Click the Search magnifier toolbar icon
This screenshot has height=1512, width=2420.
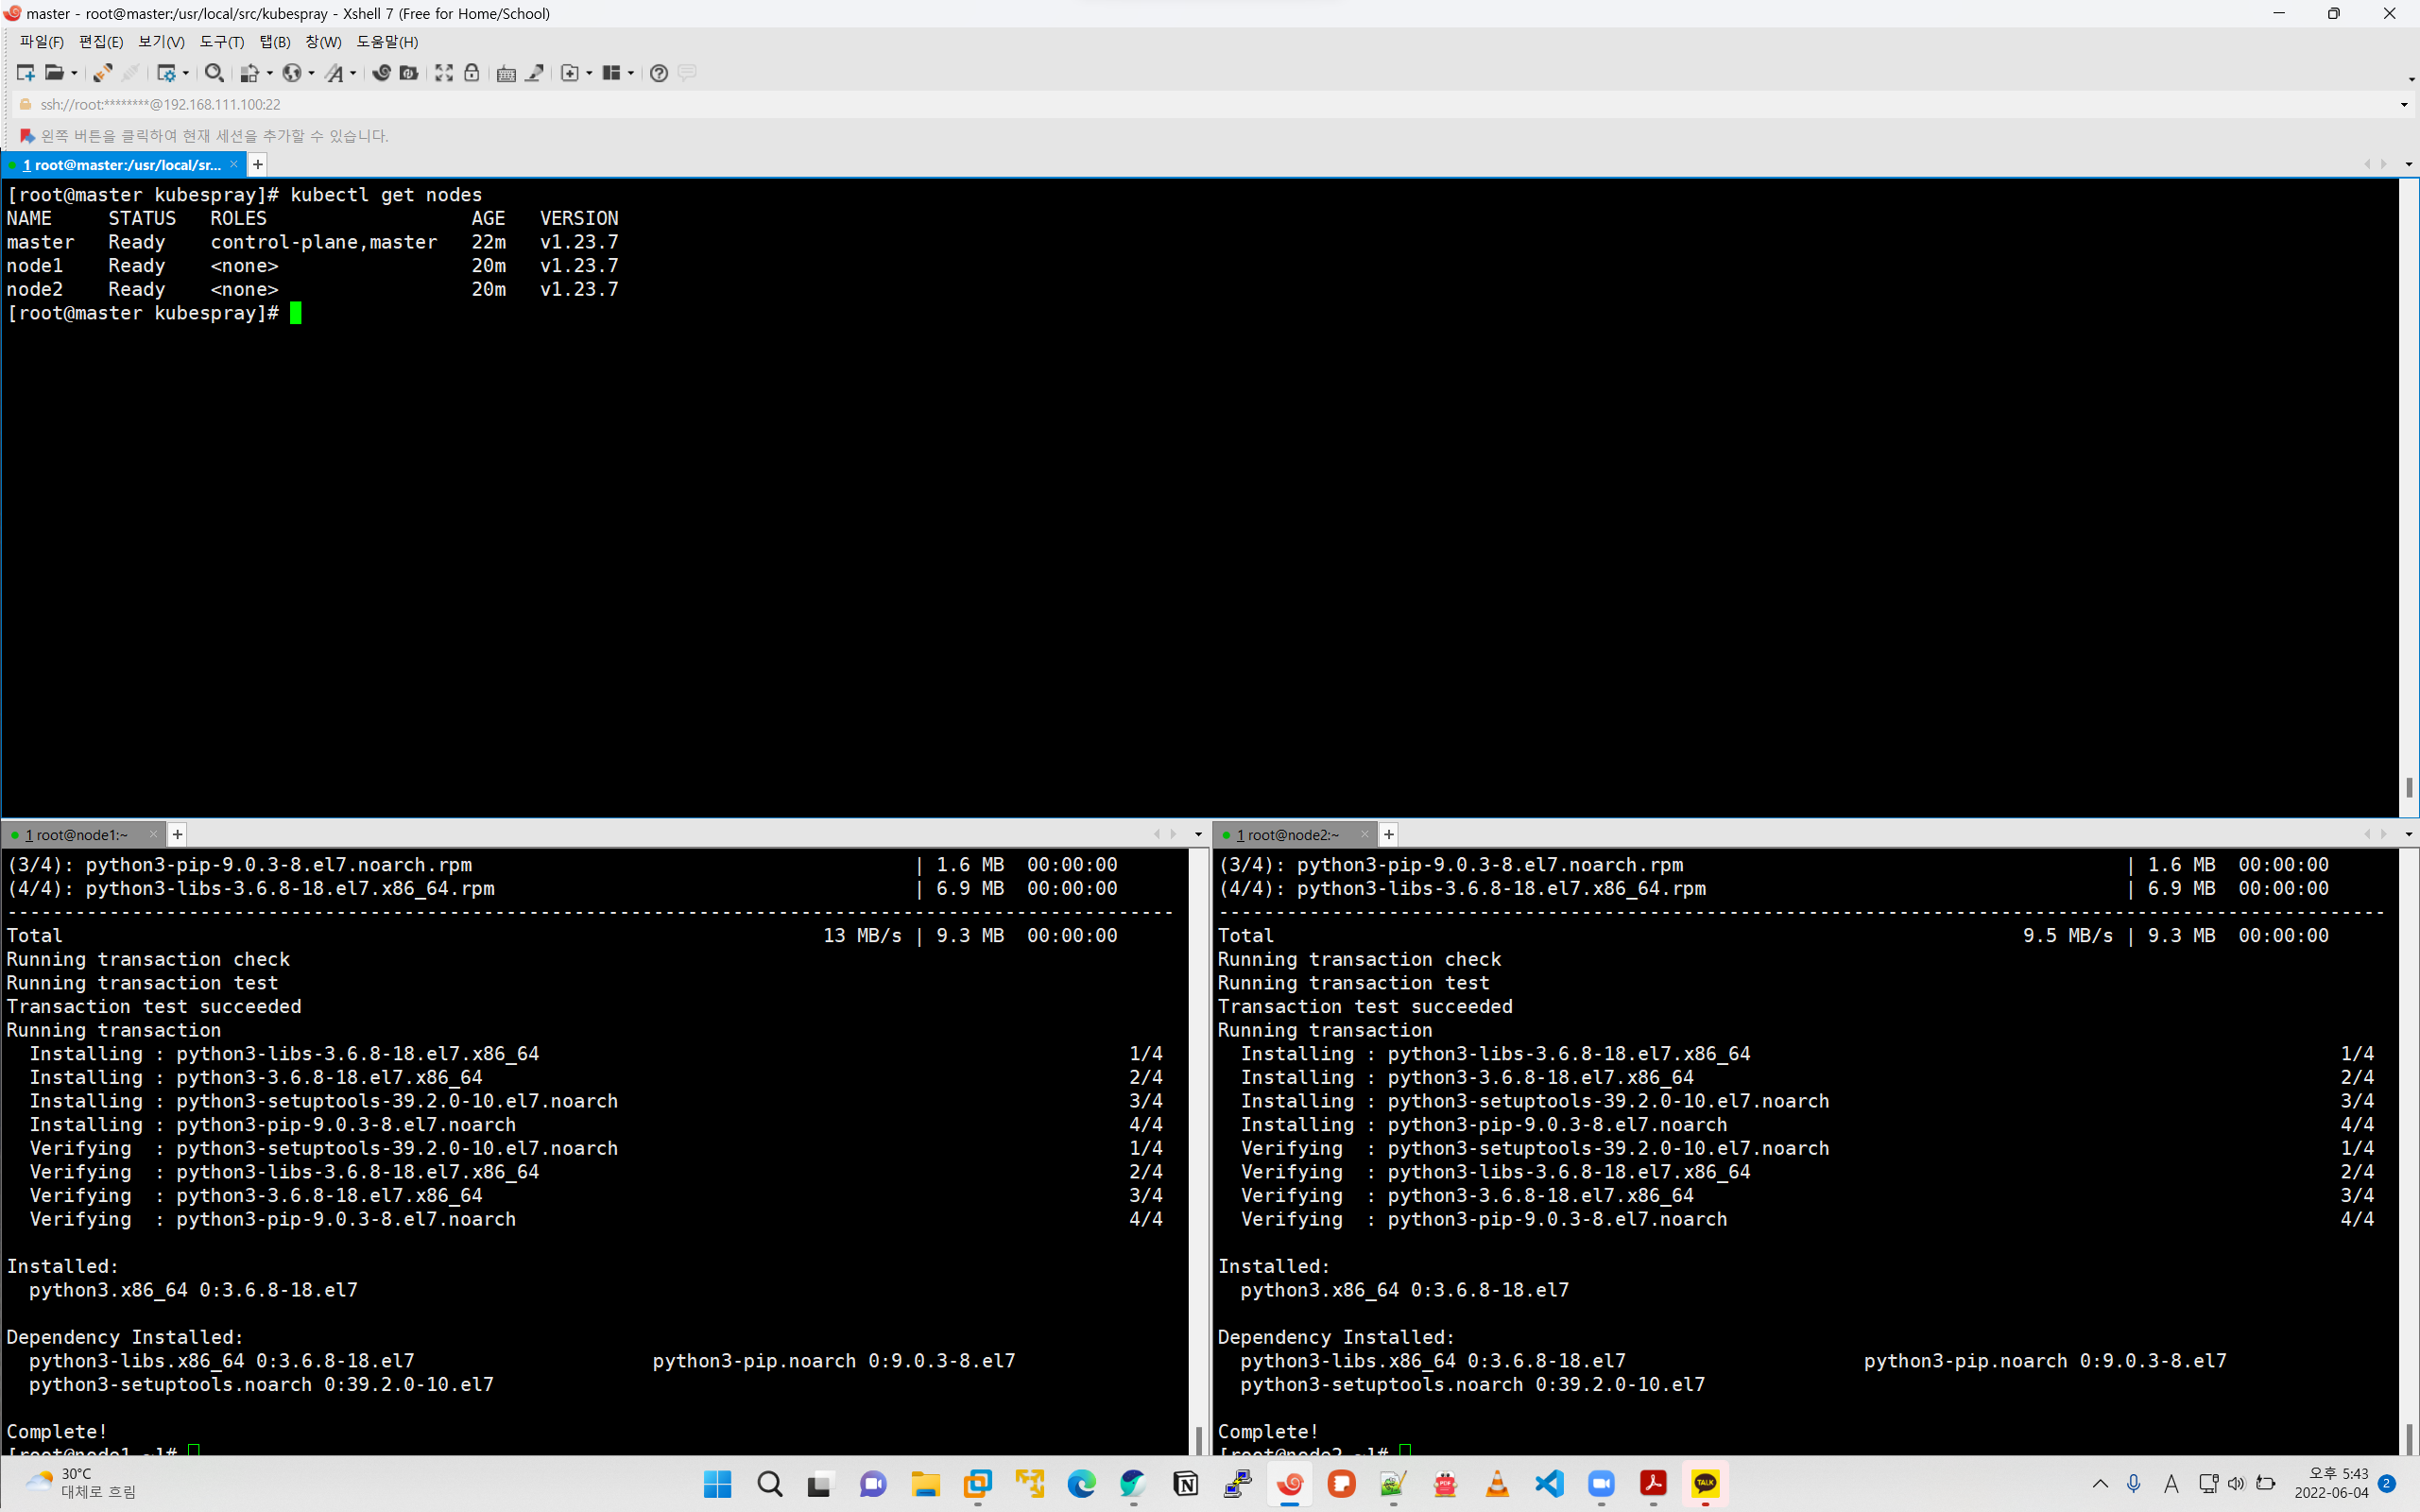tap(213, 73)
